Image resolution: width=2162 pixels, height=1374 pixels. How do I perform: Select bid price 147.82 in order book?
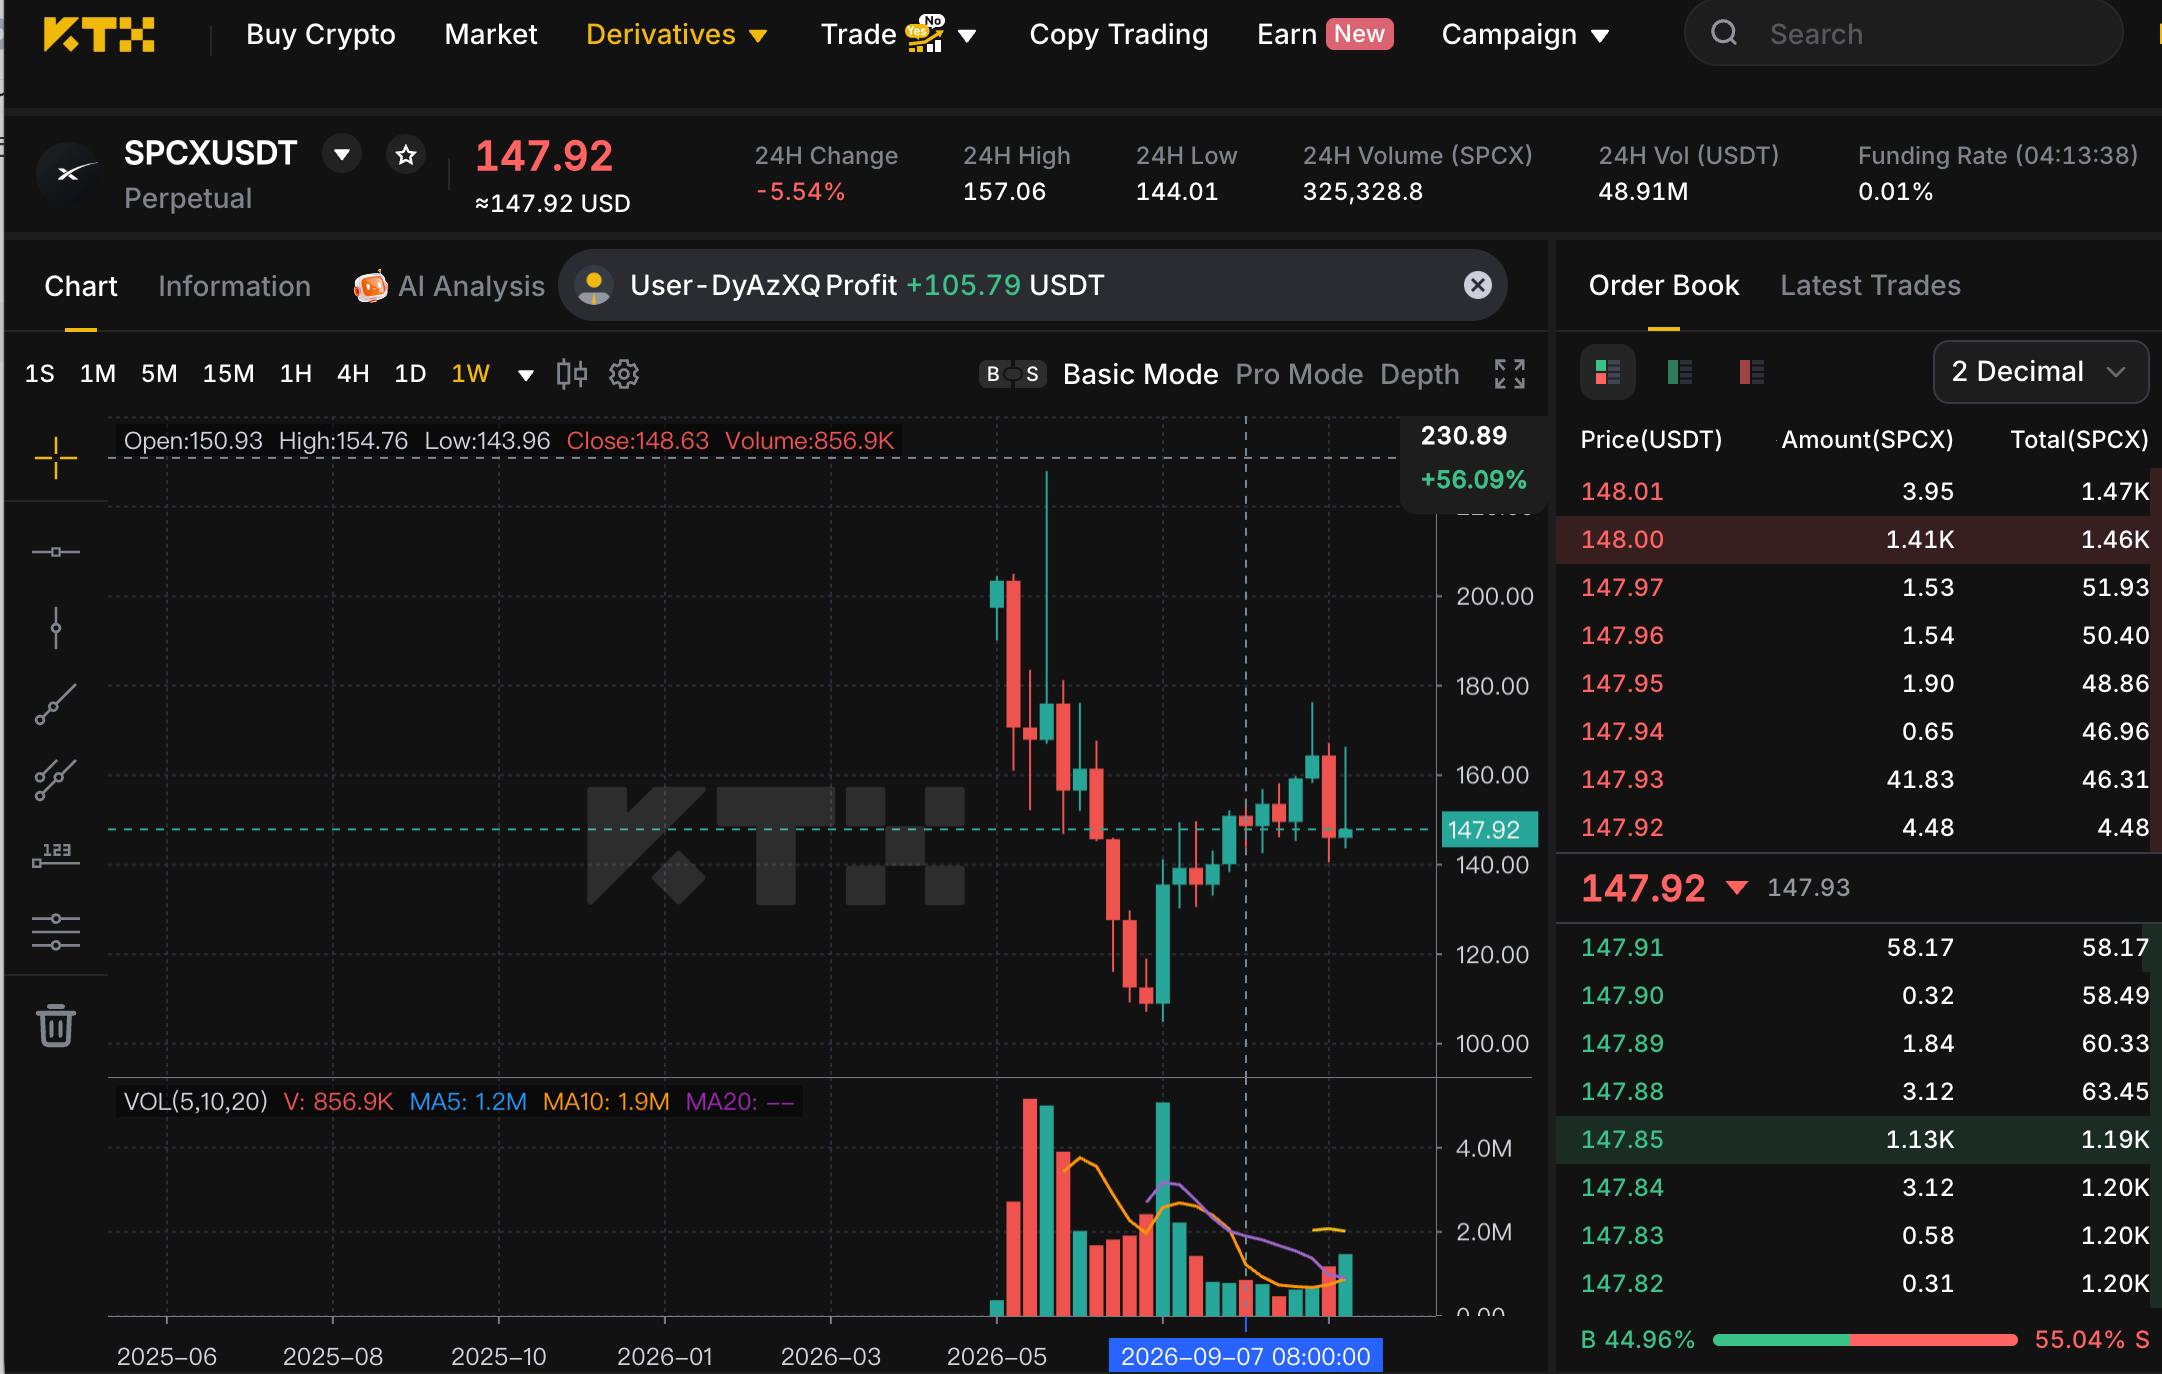coord(1622,1283)
